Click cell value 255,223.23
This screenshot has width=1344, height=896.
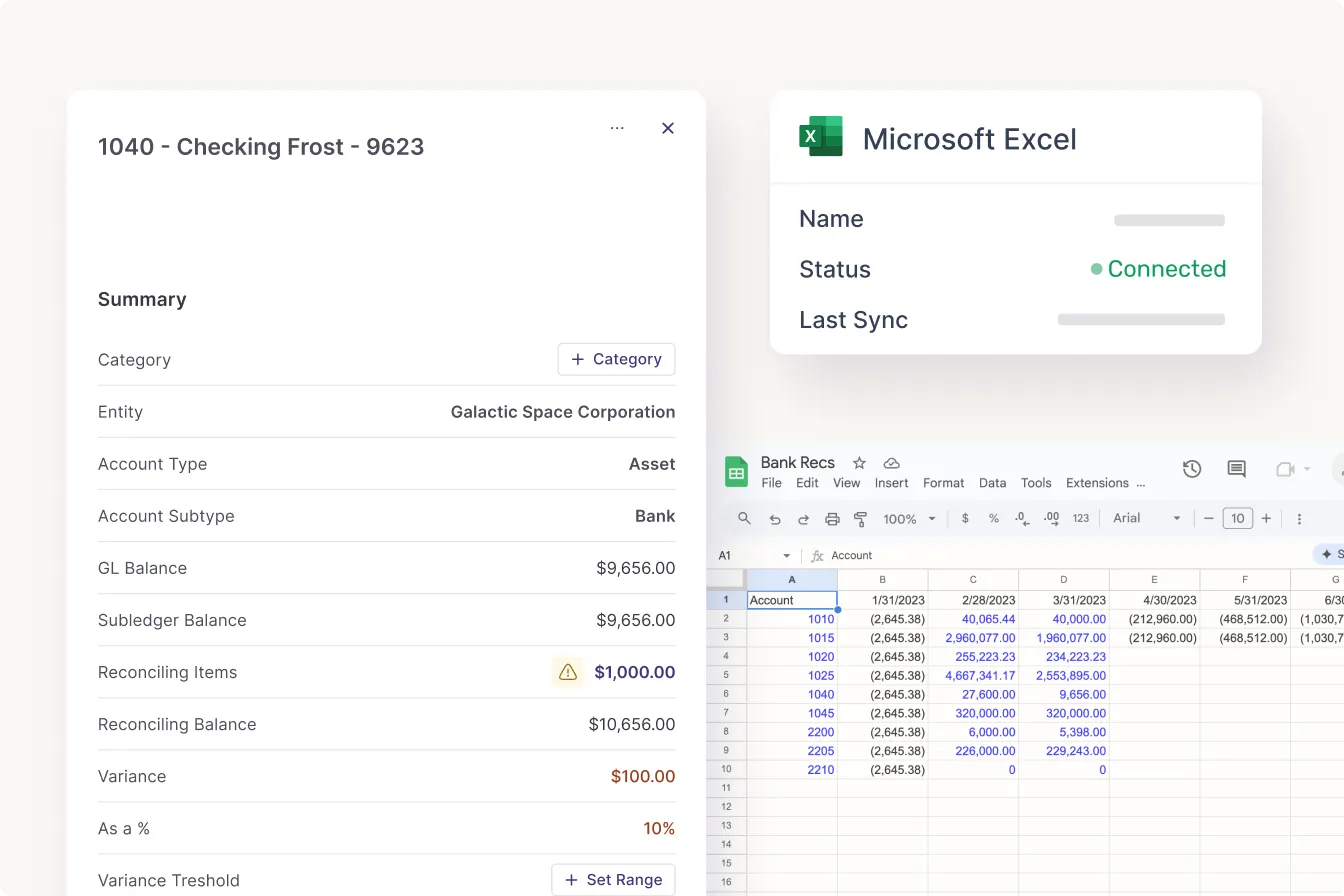[974, 656]
